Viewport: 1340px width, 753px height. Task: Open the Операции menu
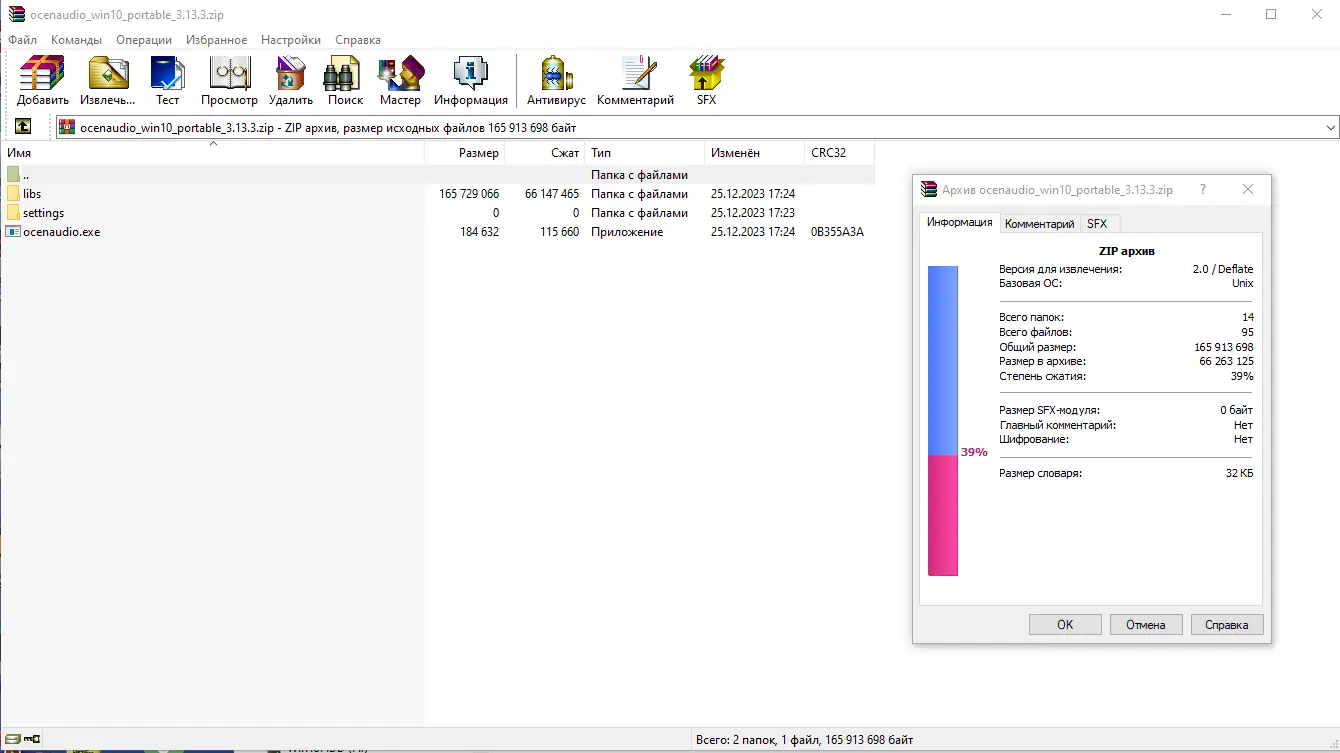144,40
